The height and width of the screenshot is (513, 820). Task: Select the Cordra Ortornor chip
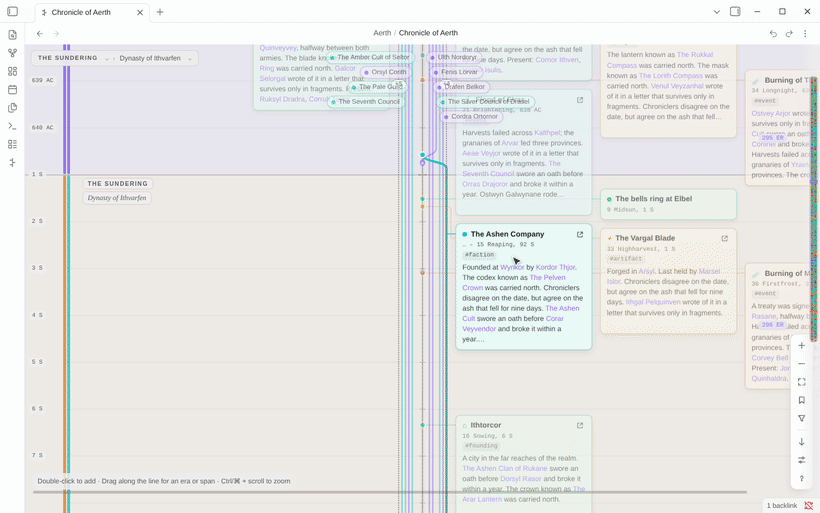point(471,117)
